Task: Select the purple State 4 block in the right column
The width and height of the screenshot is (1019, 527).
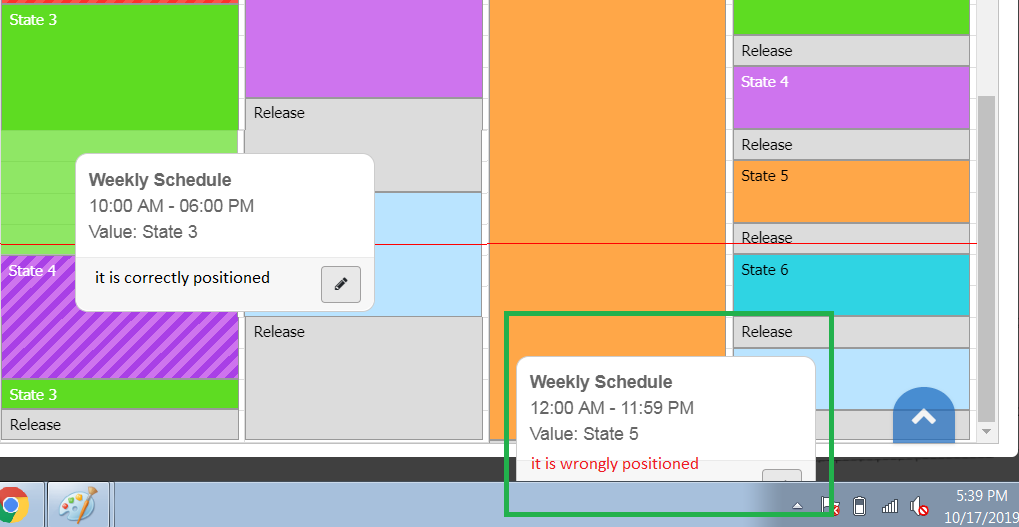Action: click(x=851, y=97)
